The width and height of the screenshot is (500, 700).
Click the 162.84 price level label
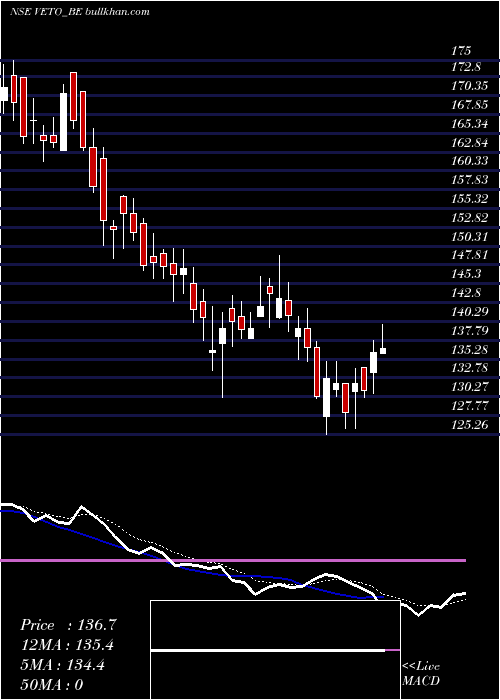470,142
